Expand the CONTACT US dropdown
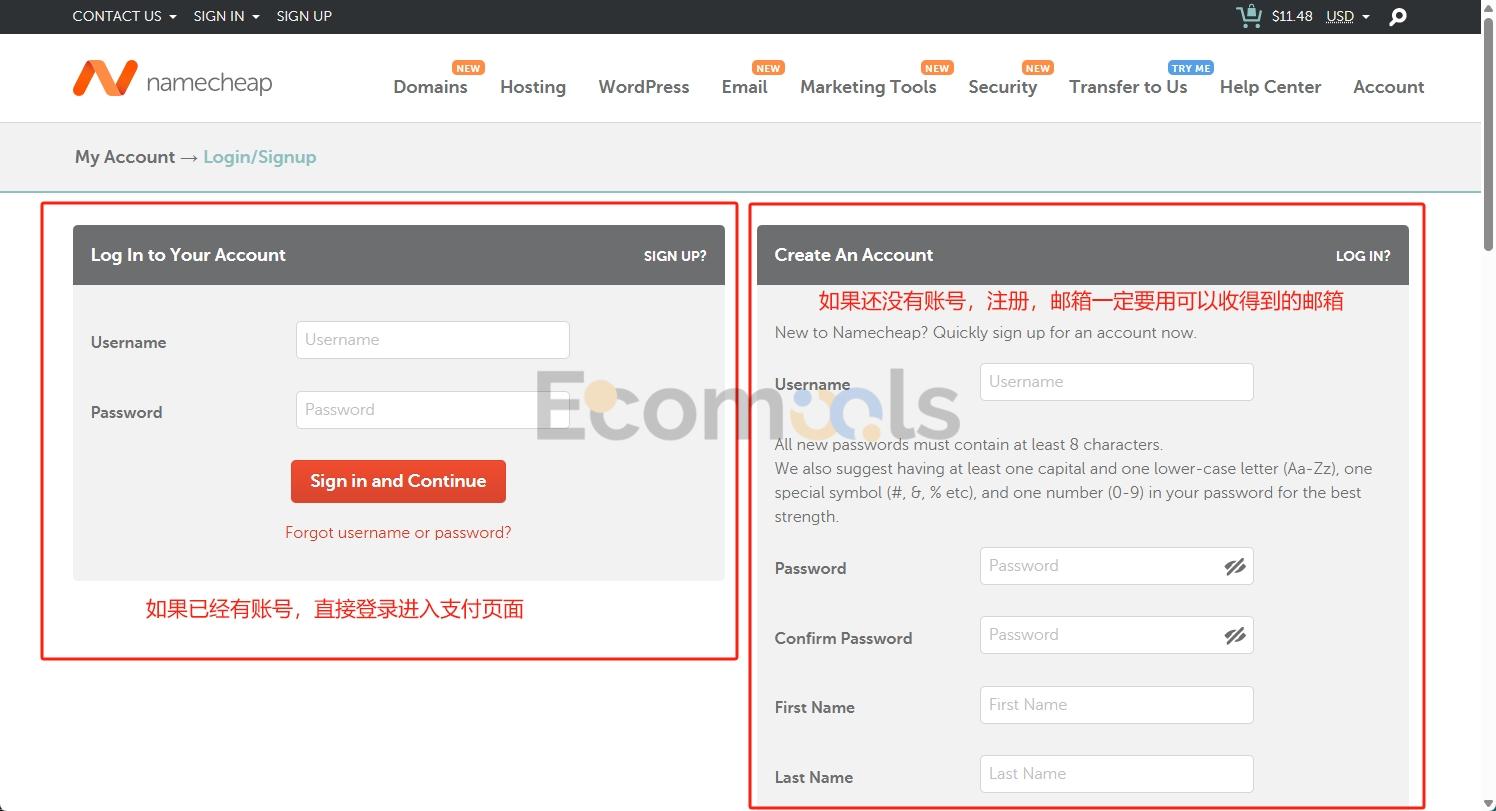The width and height of the screenshot is (1496, 811). click(124, 16)
